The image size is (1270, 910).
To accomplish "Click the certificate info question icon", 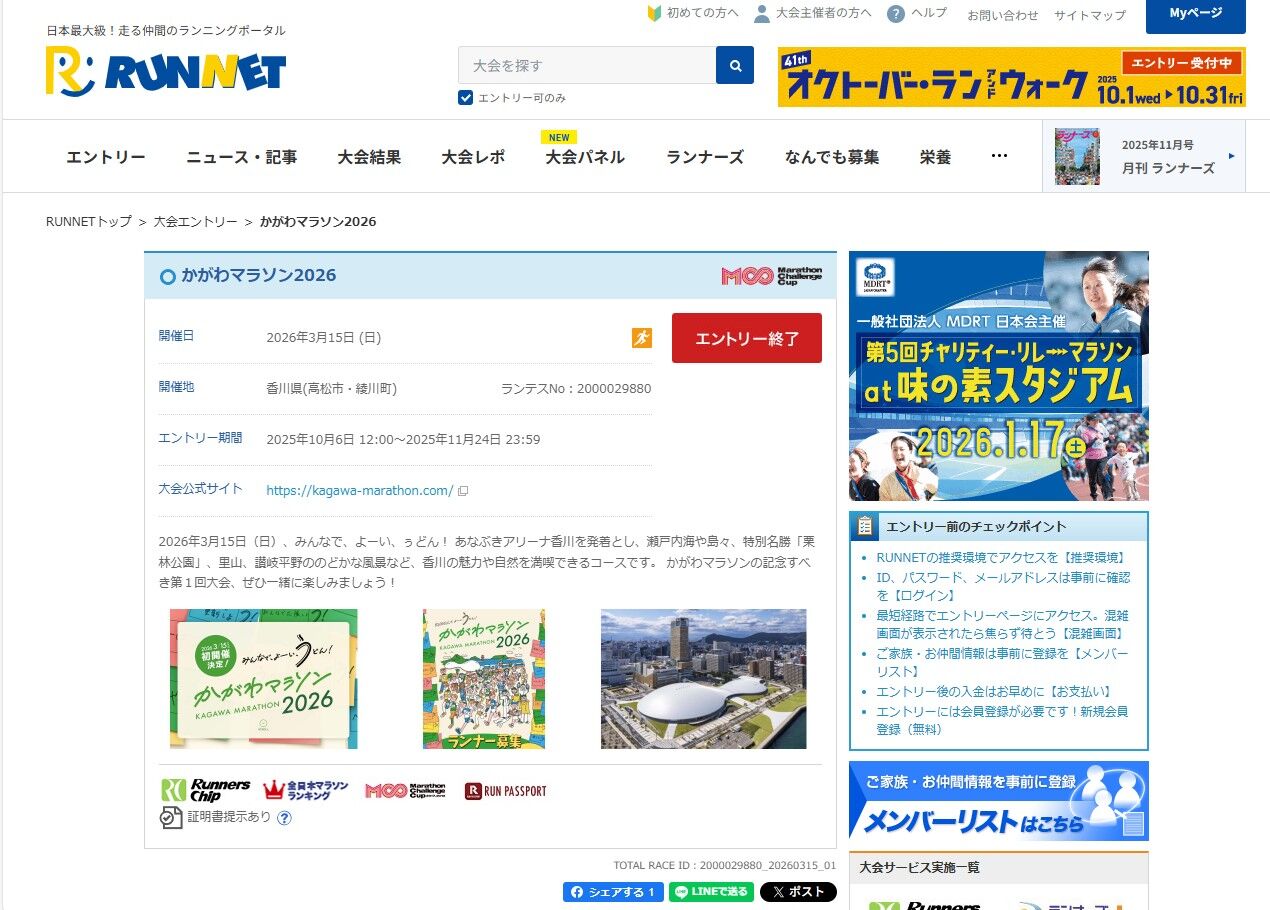I will (284, 817).
